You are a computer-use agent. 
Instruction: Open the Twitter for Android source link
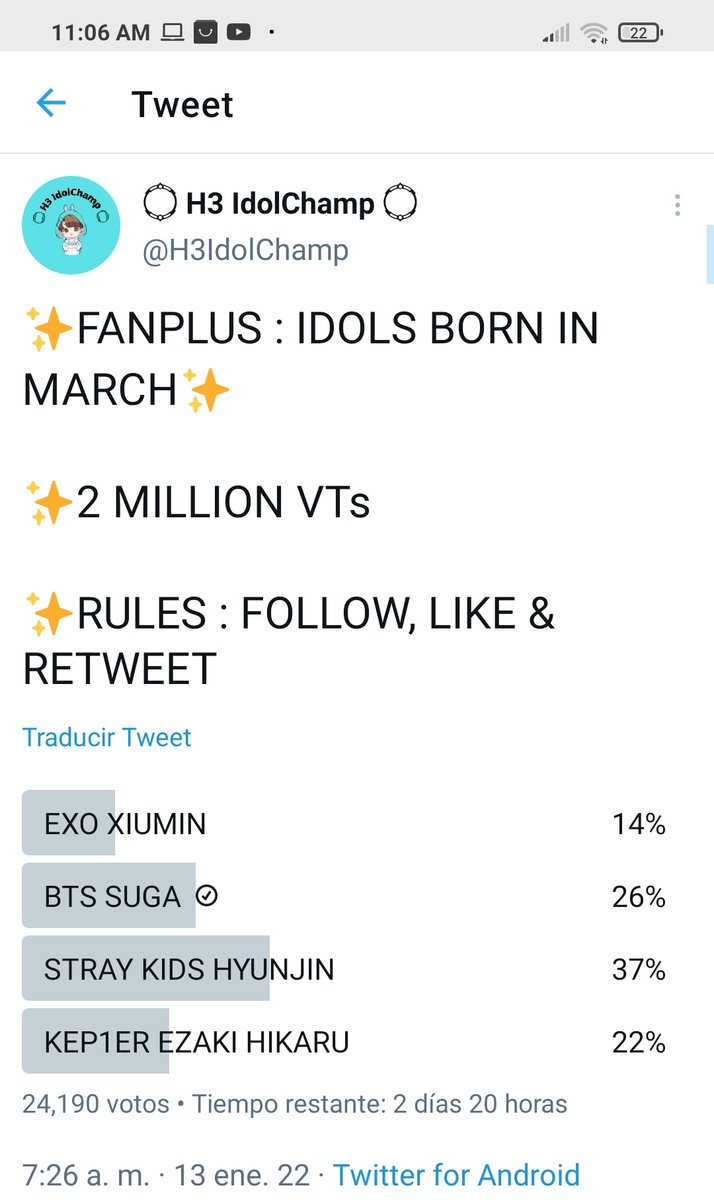[x=456, y=1174]
